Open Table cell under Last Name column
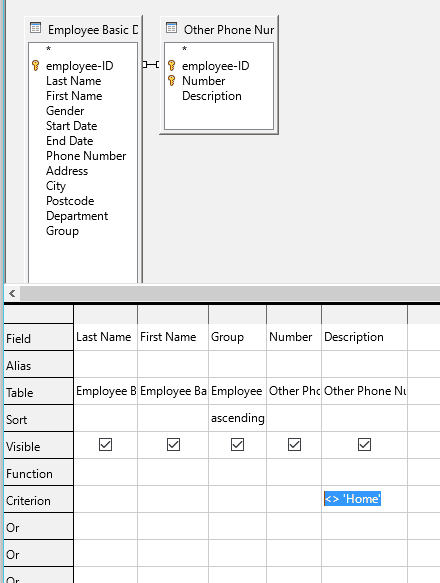This screenshot has width=440, height=583. 106,391
